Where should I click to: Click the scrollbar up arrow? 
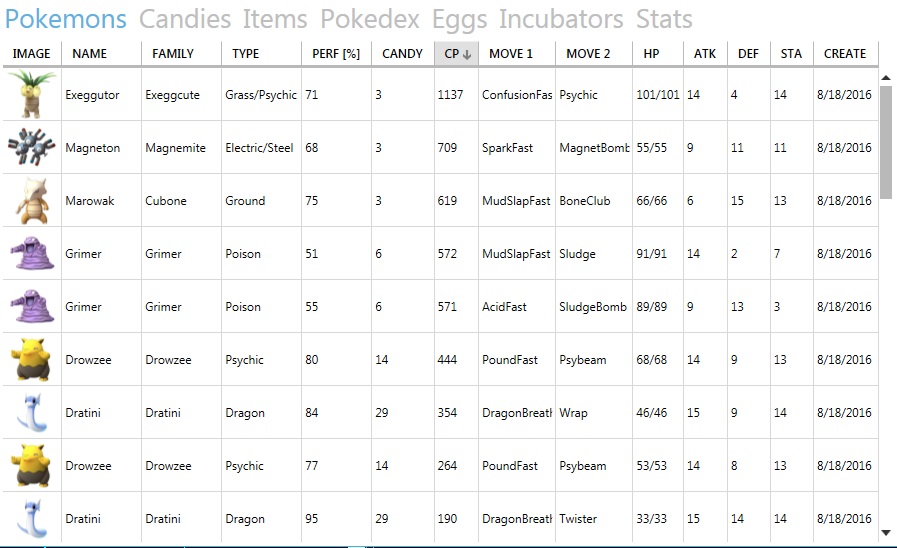coord(886,77)
